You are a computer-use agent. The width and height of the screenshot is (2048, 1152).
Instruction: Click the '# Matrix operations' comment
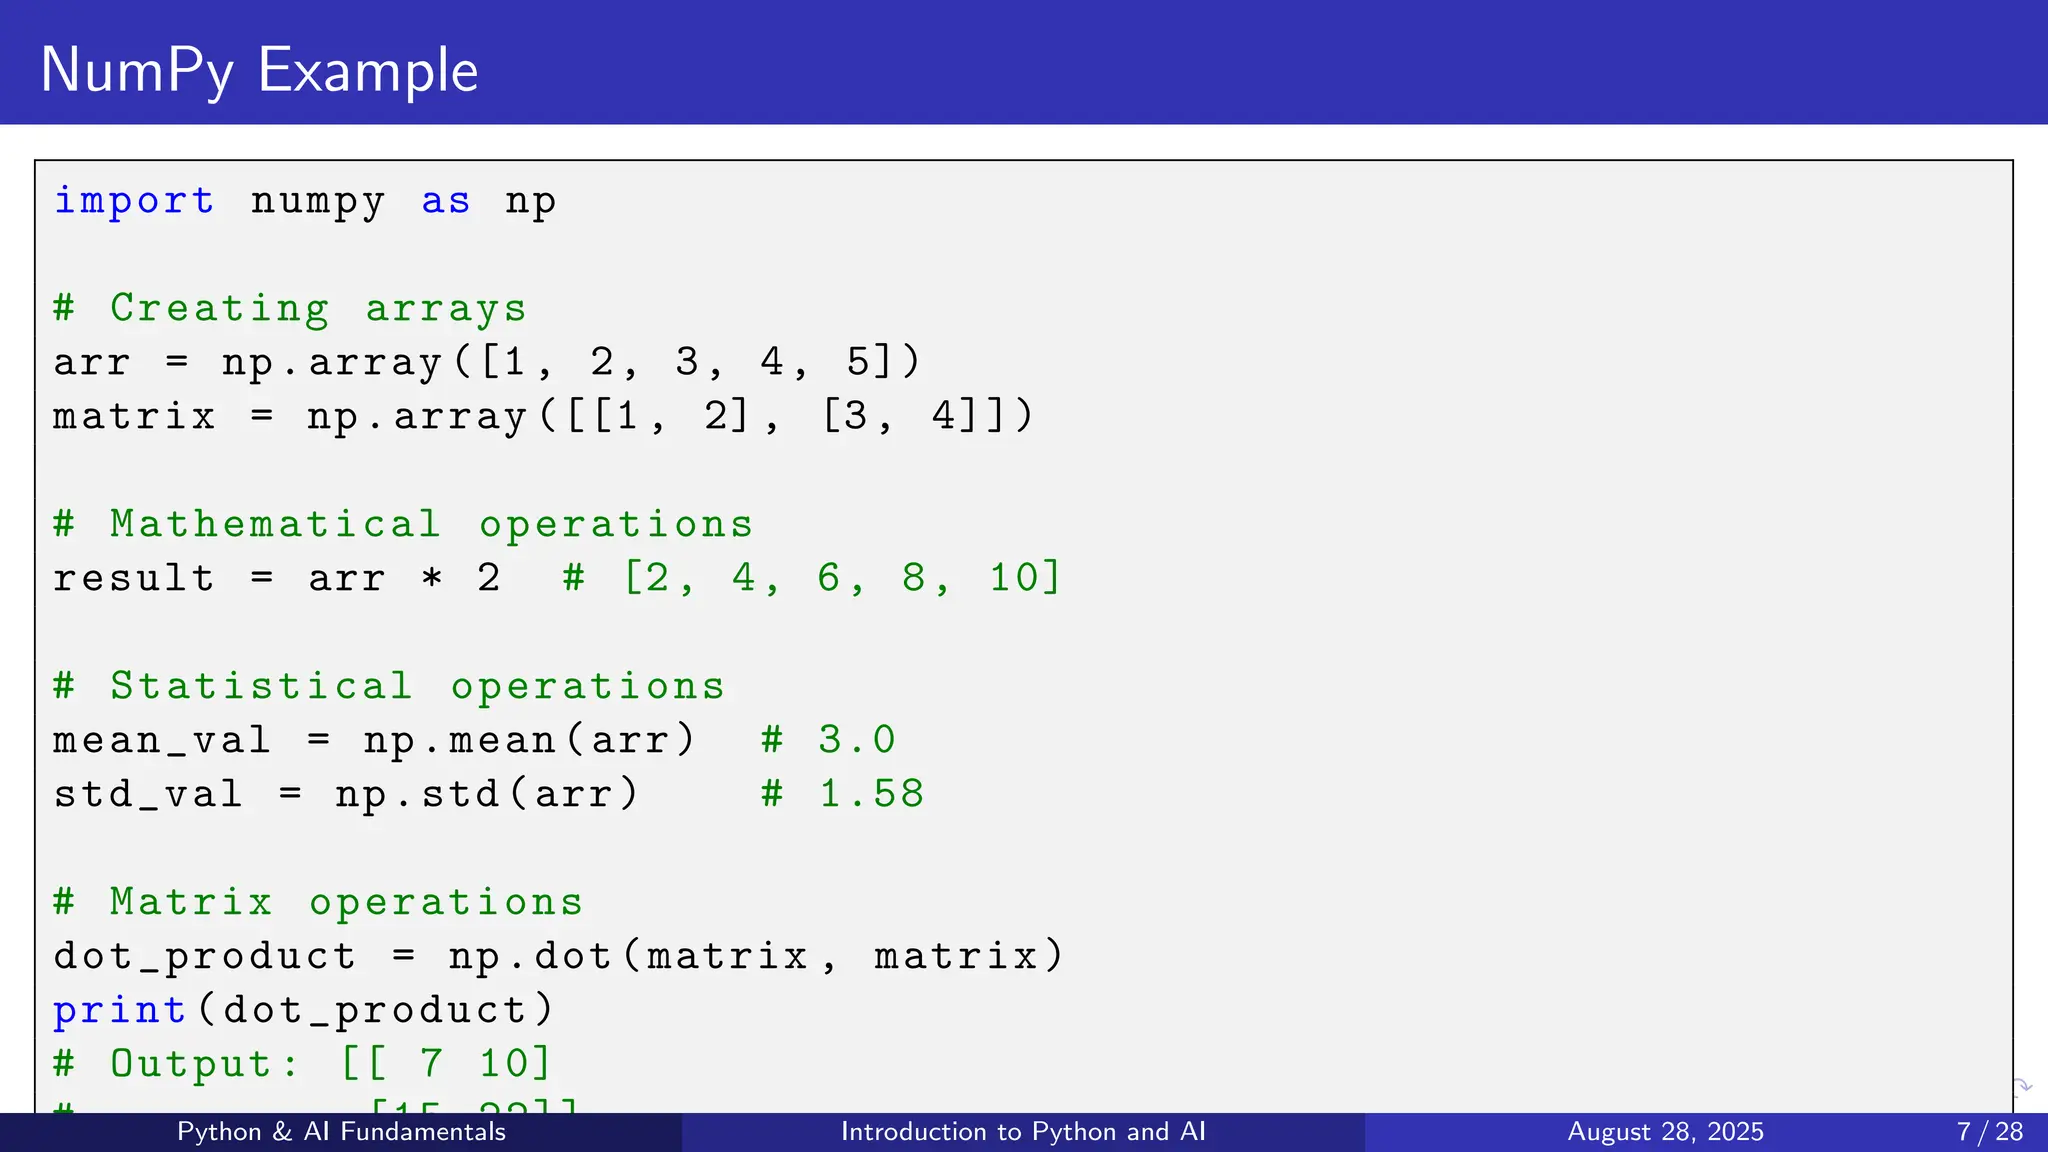pos(318,903)
